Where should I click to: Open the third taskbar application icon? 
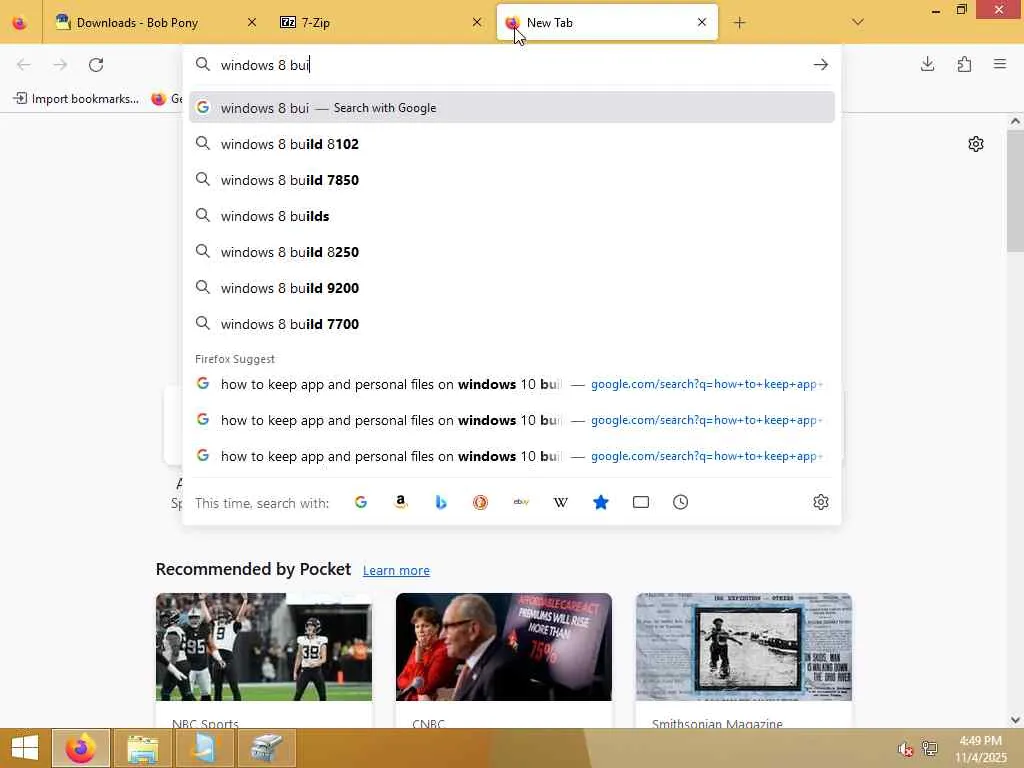point(204,748)
